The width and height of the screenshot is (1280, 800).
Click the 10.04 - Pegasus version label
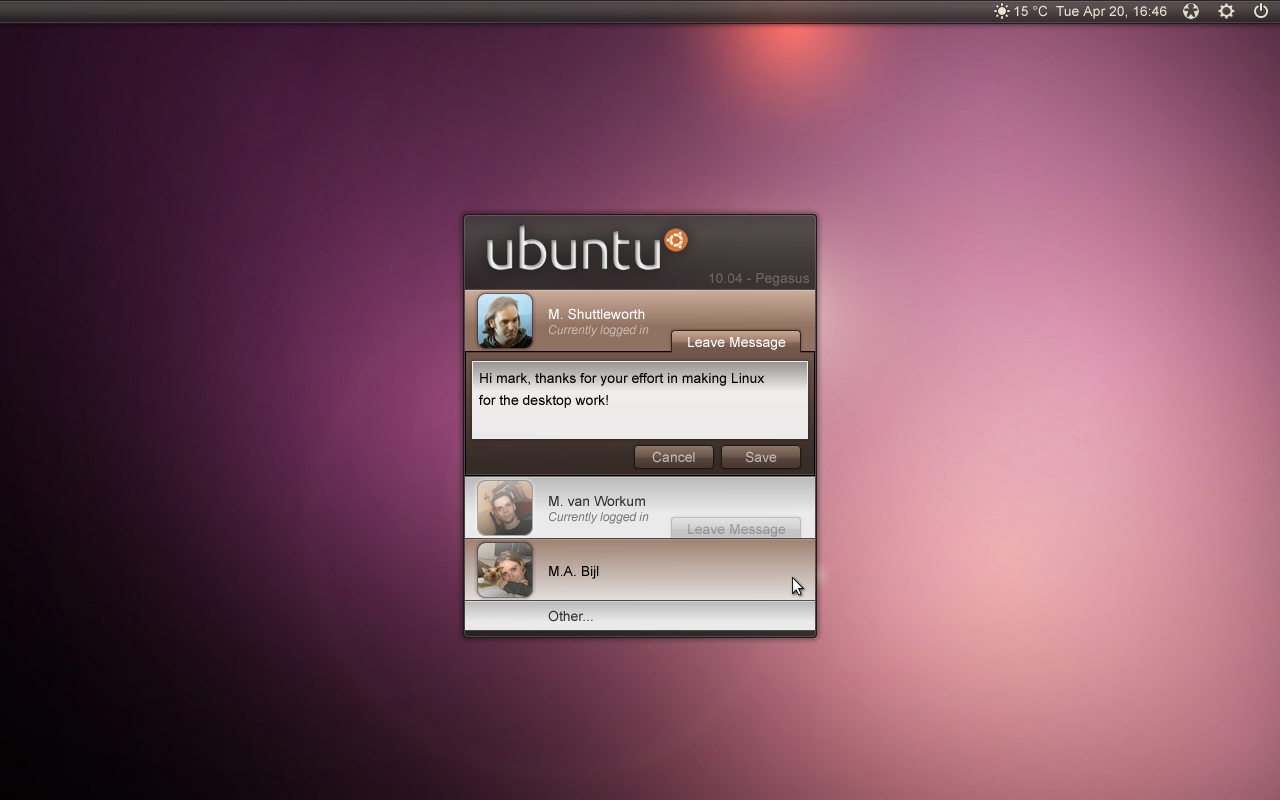point(759,278)
